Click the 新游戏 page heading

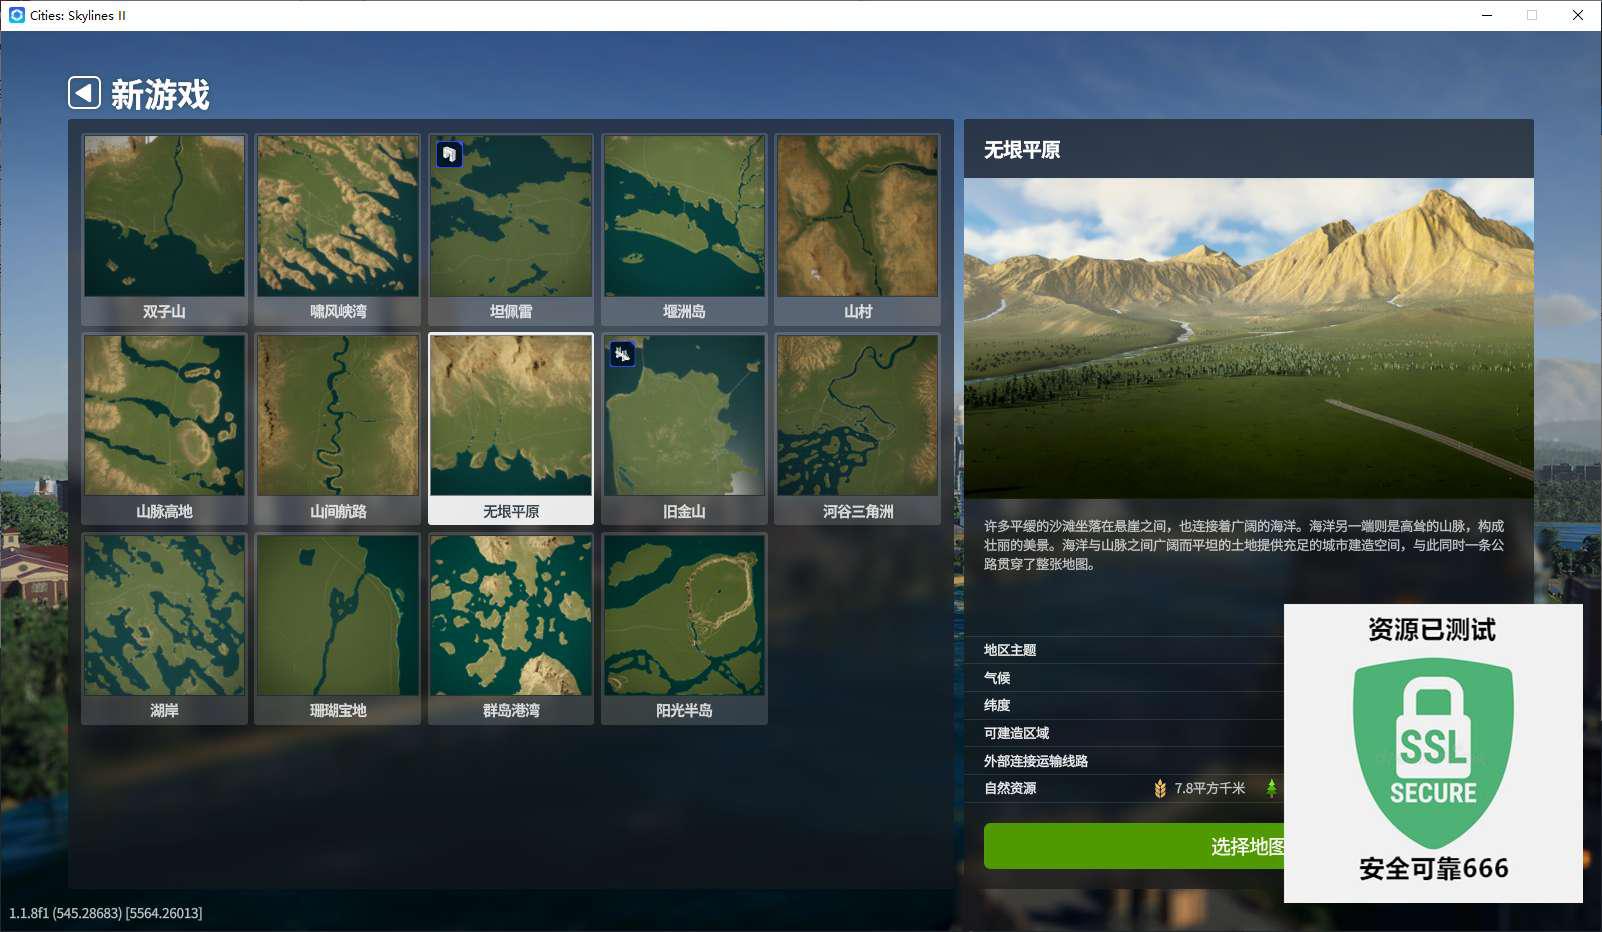160,94
